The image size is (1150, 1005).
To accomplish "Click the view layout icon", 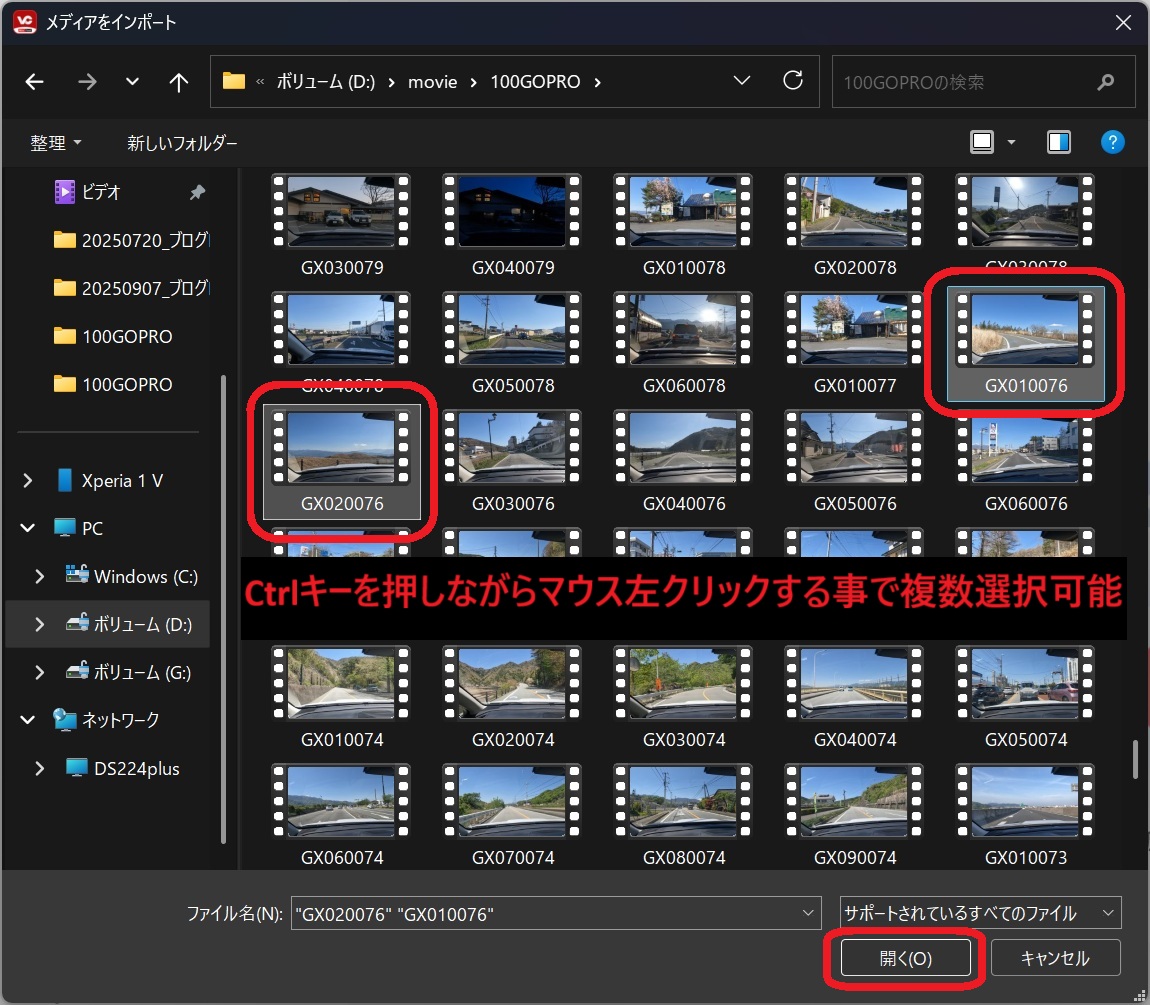I will 982,142.
